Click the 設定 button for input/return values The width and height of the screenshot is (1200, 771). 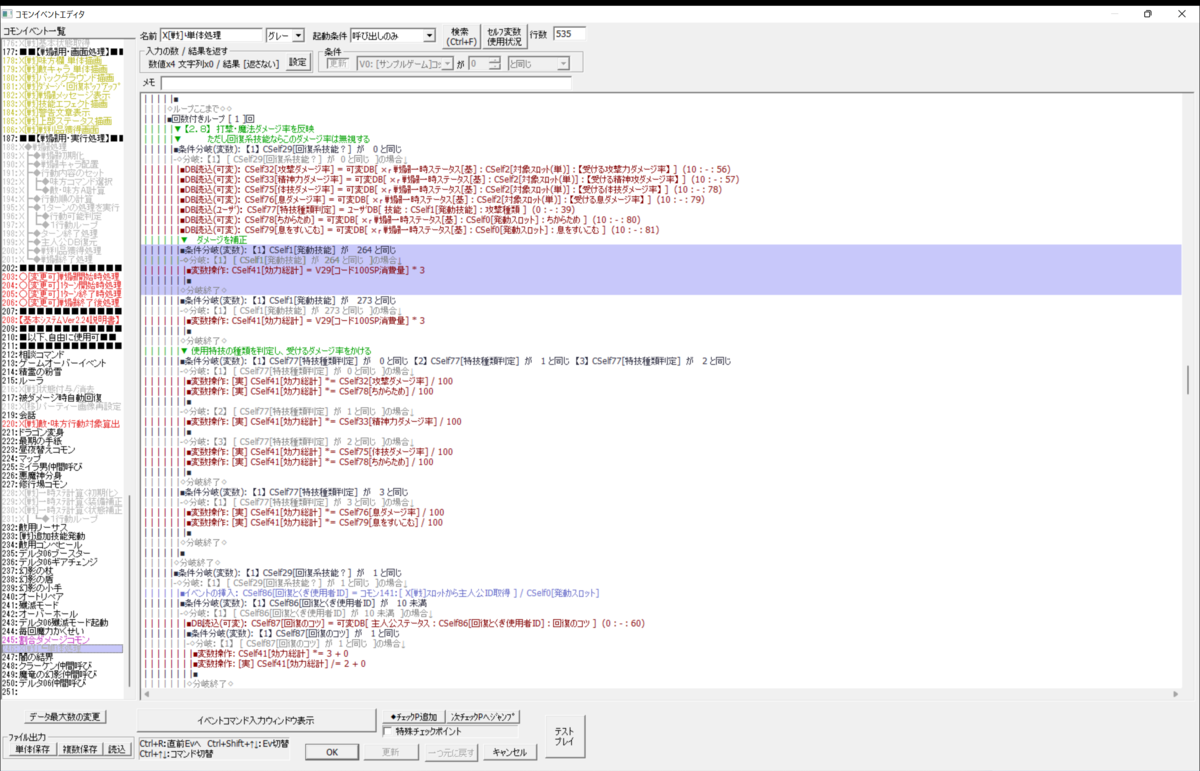(x=299, y=62)
